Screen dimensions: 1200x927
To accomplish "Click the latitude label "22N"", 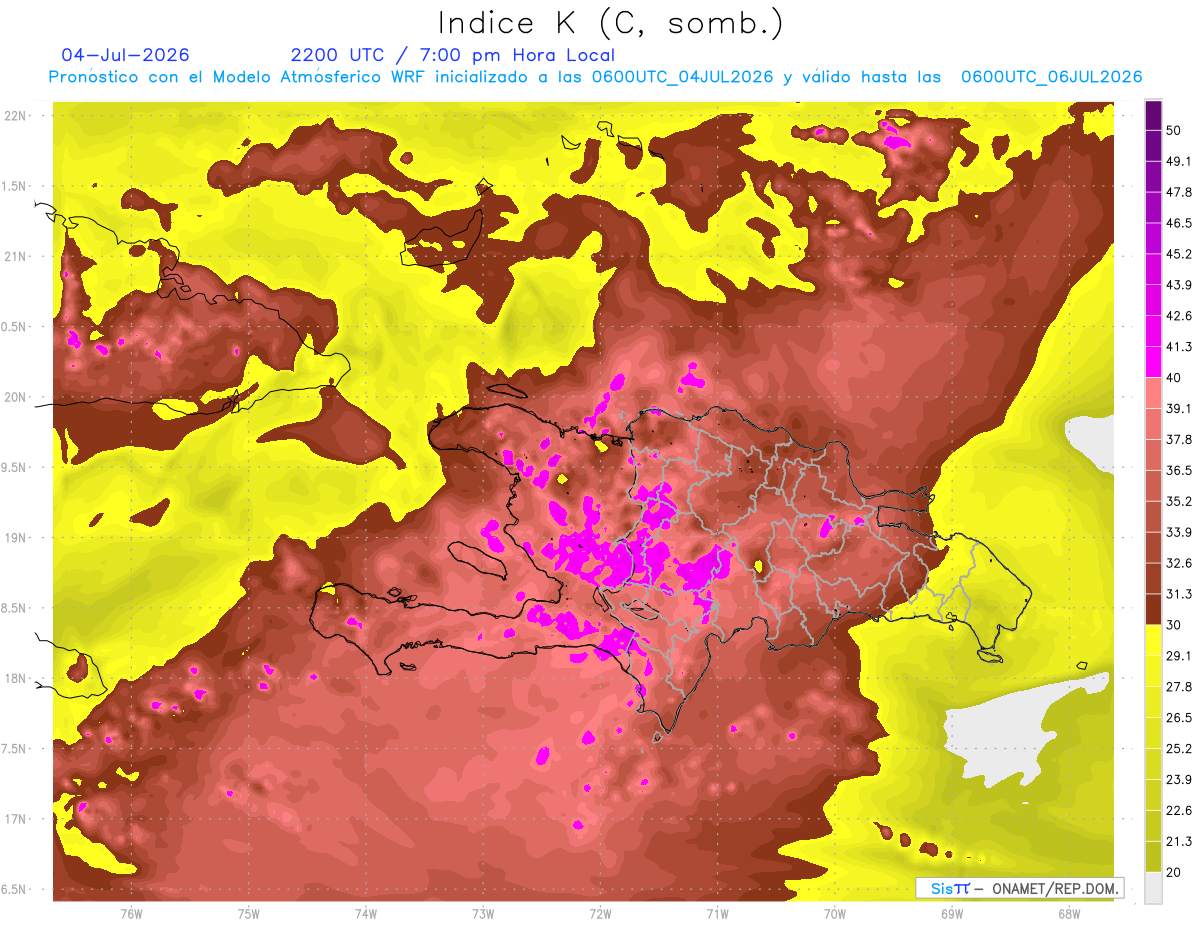I will [x=15, y=116].
